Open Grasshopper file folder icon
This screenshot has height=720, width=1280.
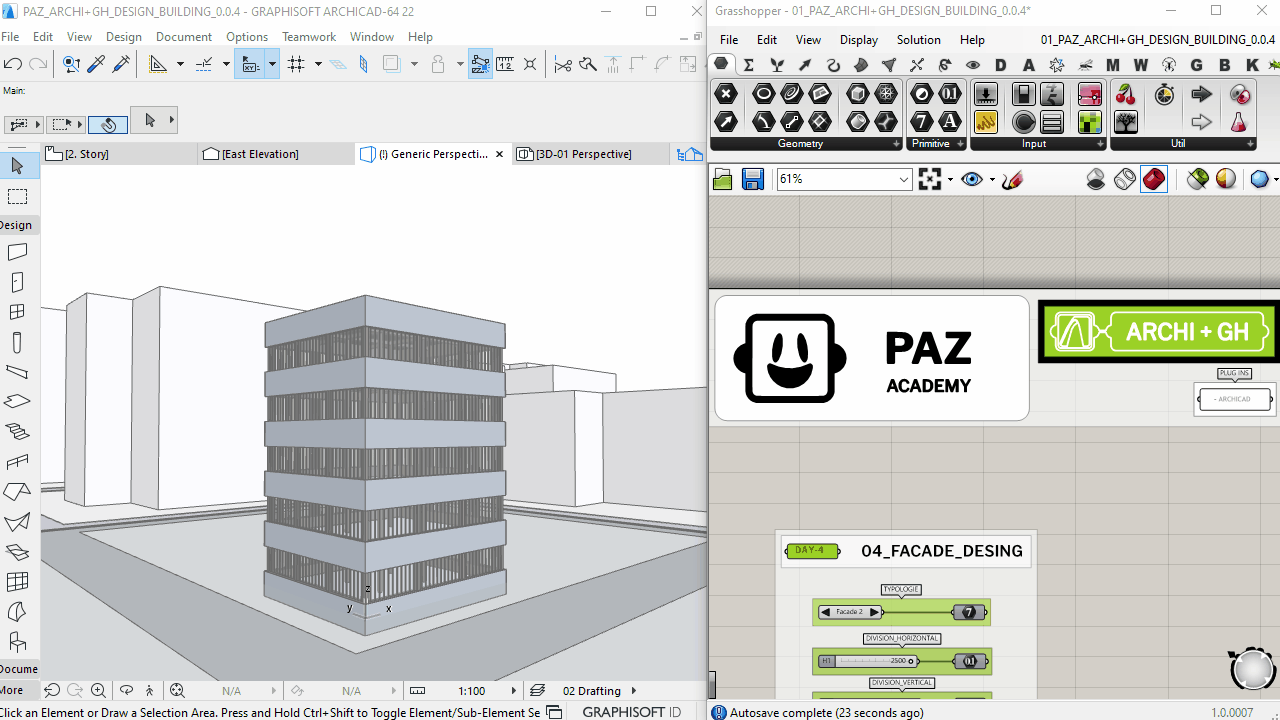click(723, 180)
